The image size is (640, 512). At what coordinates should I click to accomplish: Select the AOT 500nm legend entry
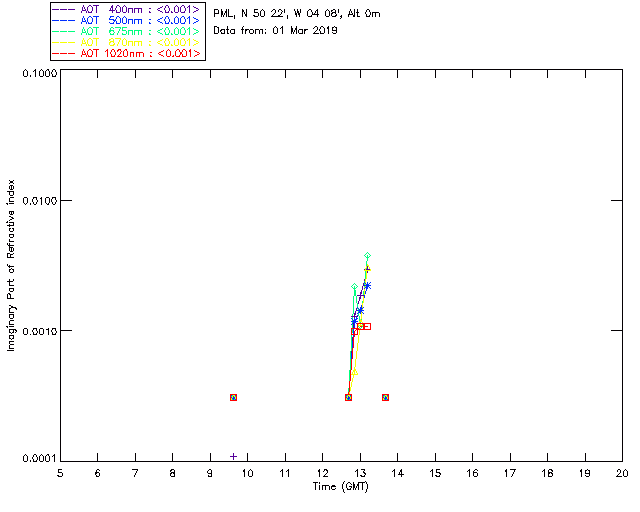coord(126,20)
